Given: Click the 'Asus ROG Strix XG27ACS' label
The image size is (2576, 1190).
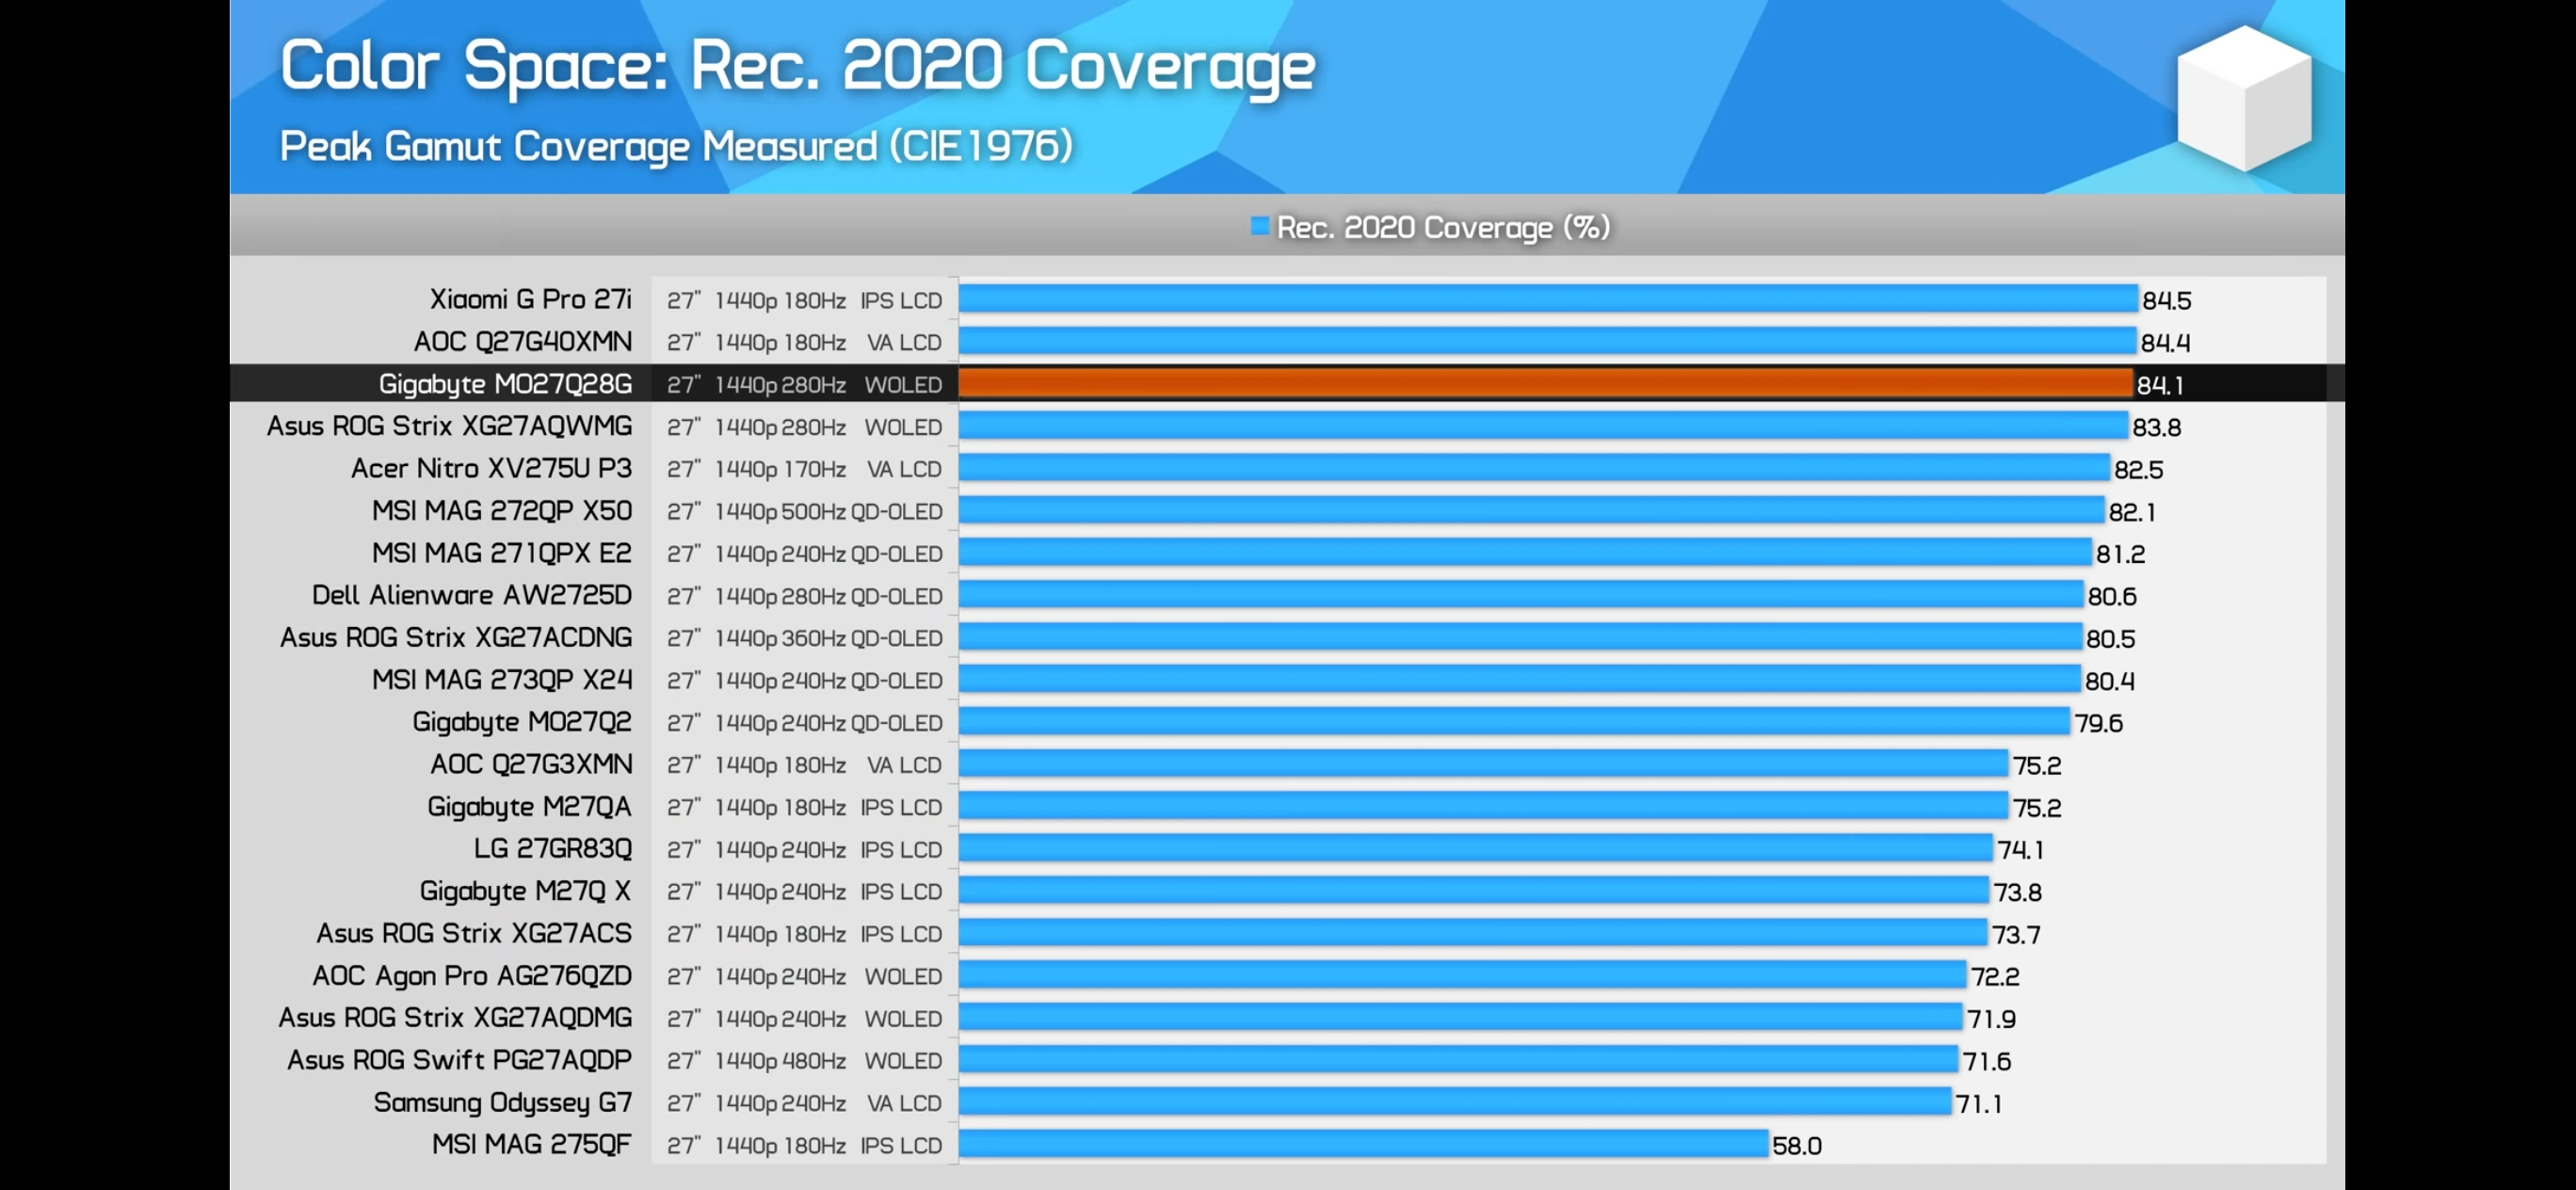Looking at the screenshot, I should tap(474, 933).
